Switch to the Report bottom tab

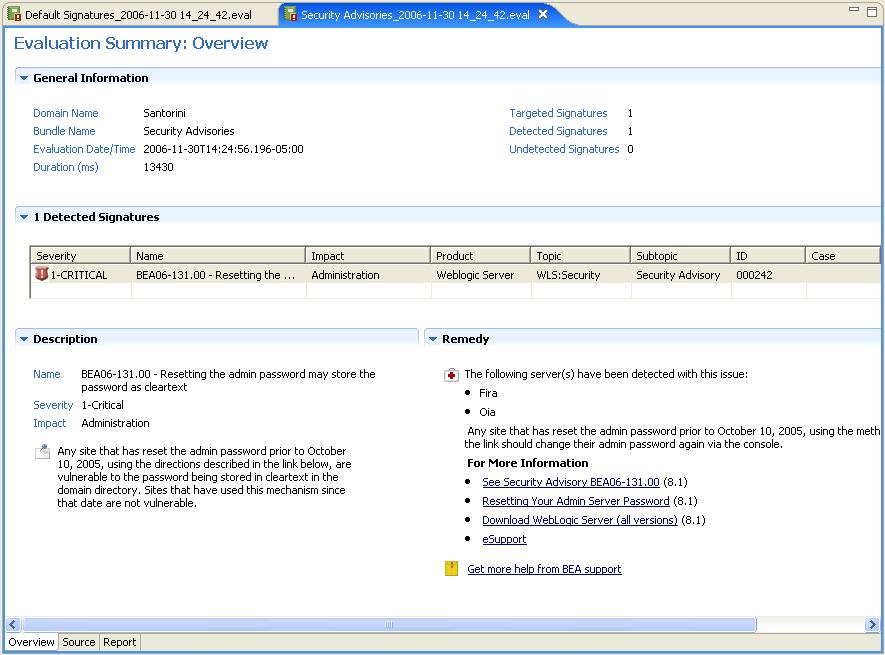click(119, 642)
